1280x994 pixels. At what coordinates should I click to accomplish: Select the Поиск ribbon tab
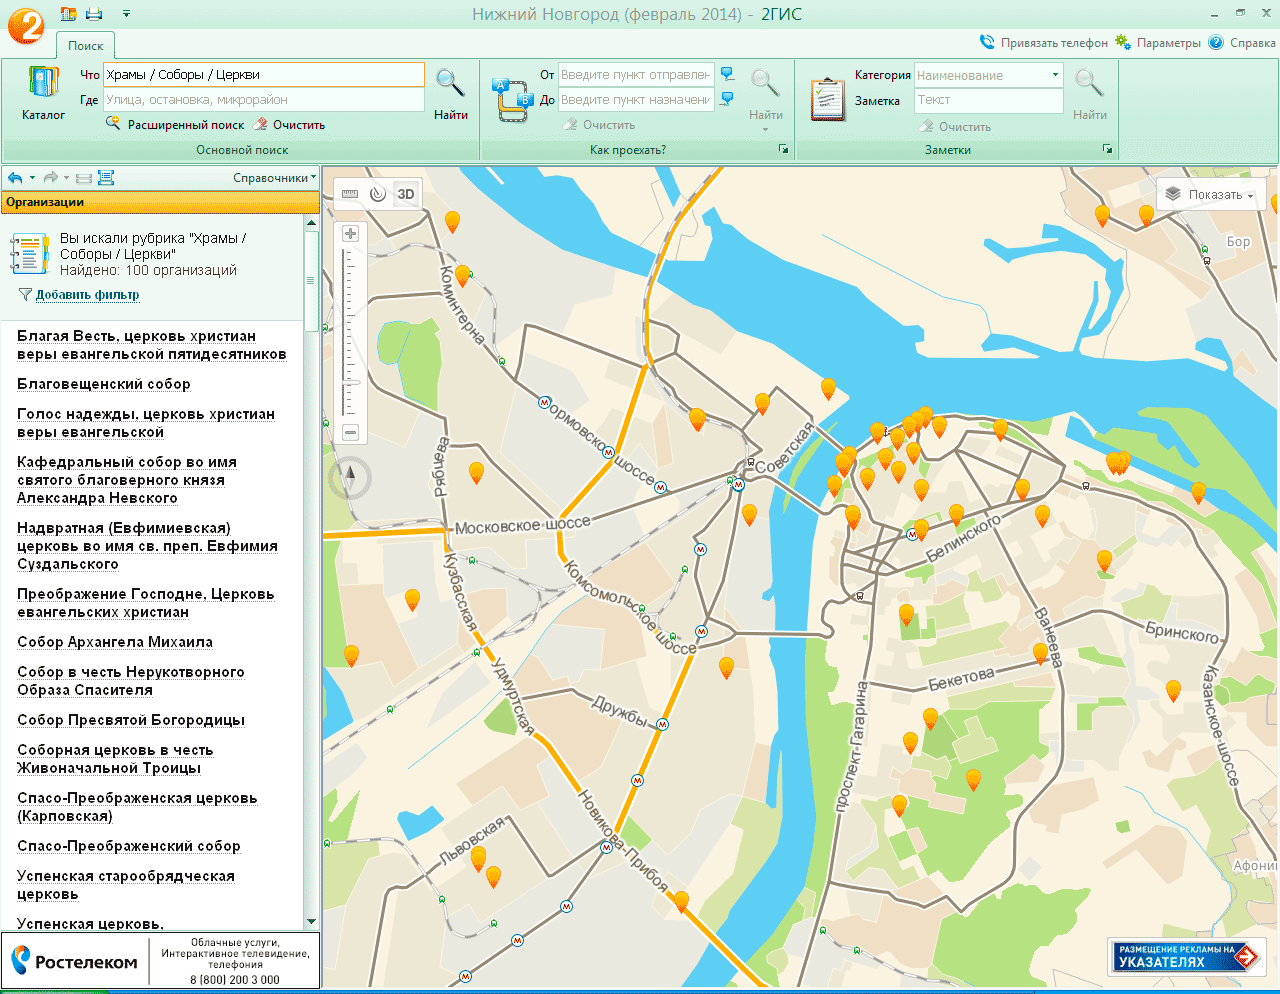click(x=86, y=45)
